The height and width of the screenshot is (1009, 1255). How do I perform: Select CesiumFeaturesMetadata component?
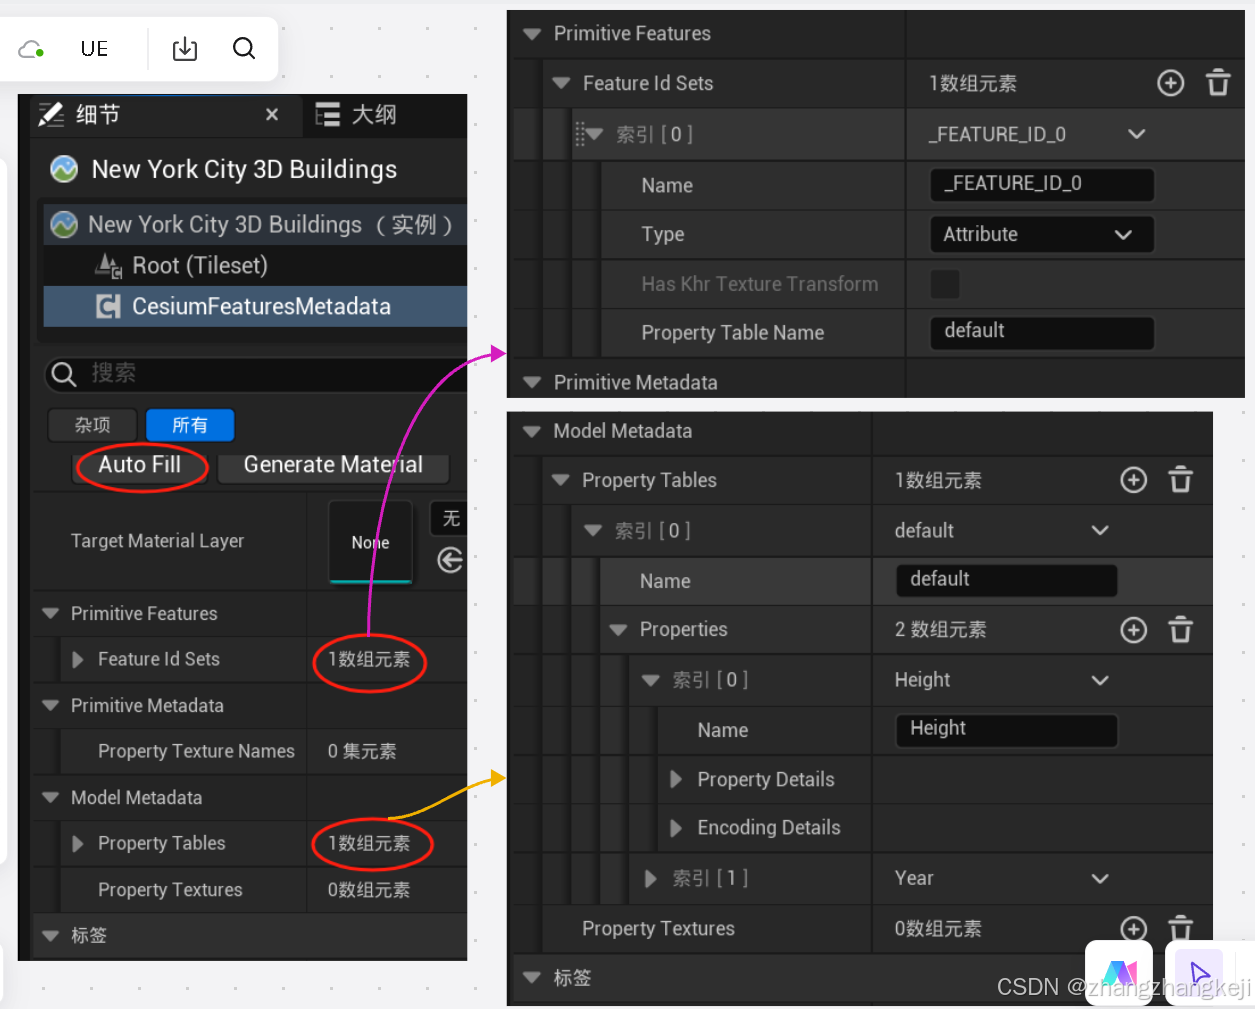255,307
